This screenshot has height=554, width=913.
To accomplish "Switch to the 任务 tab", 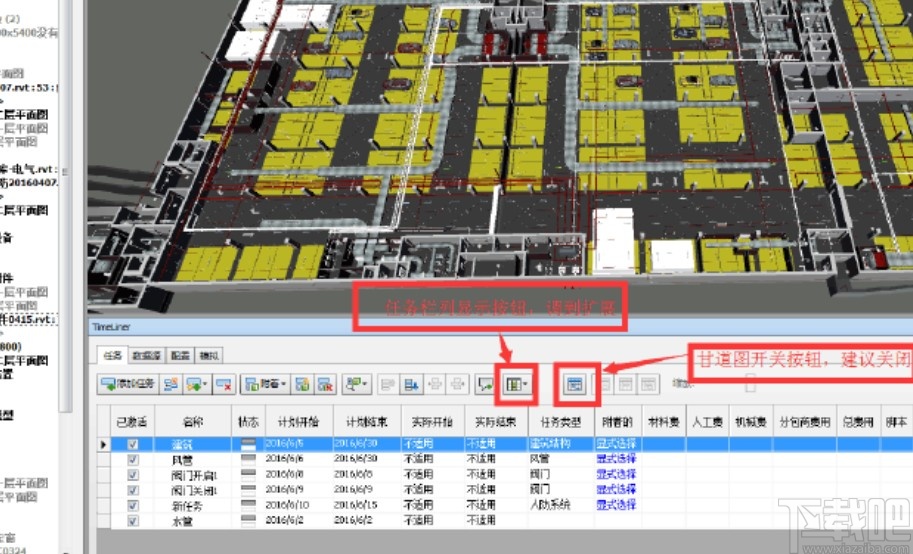I will coord(112,355).
